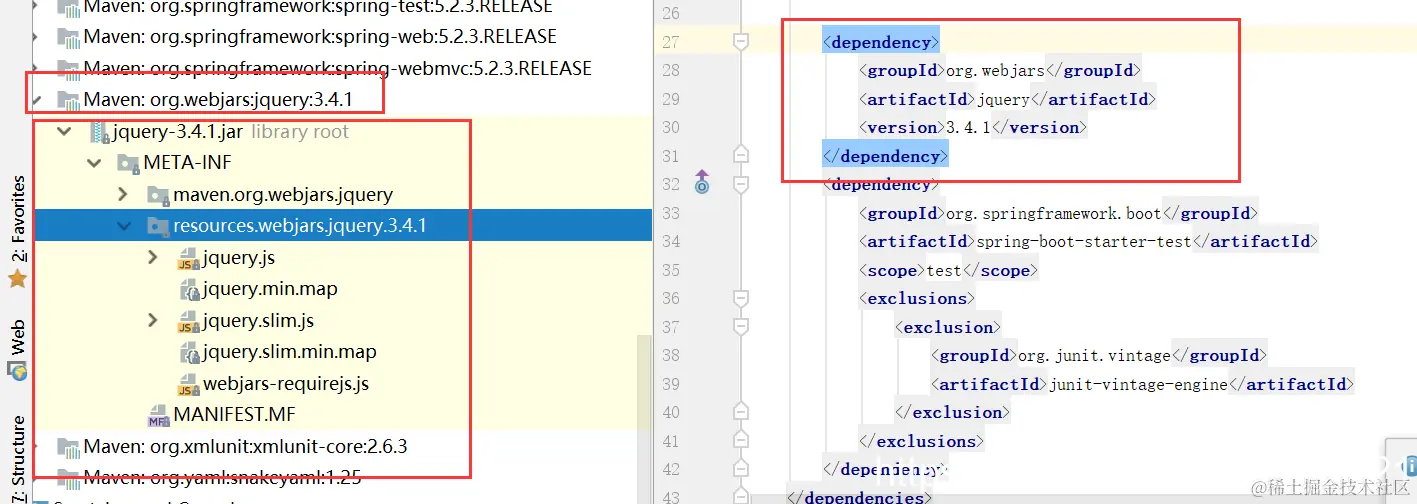Expand the jquery.js file node
Screen dimensions: 1417x504
coord(153,258)
